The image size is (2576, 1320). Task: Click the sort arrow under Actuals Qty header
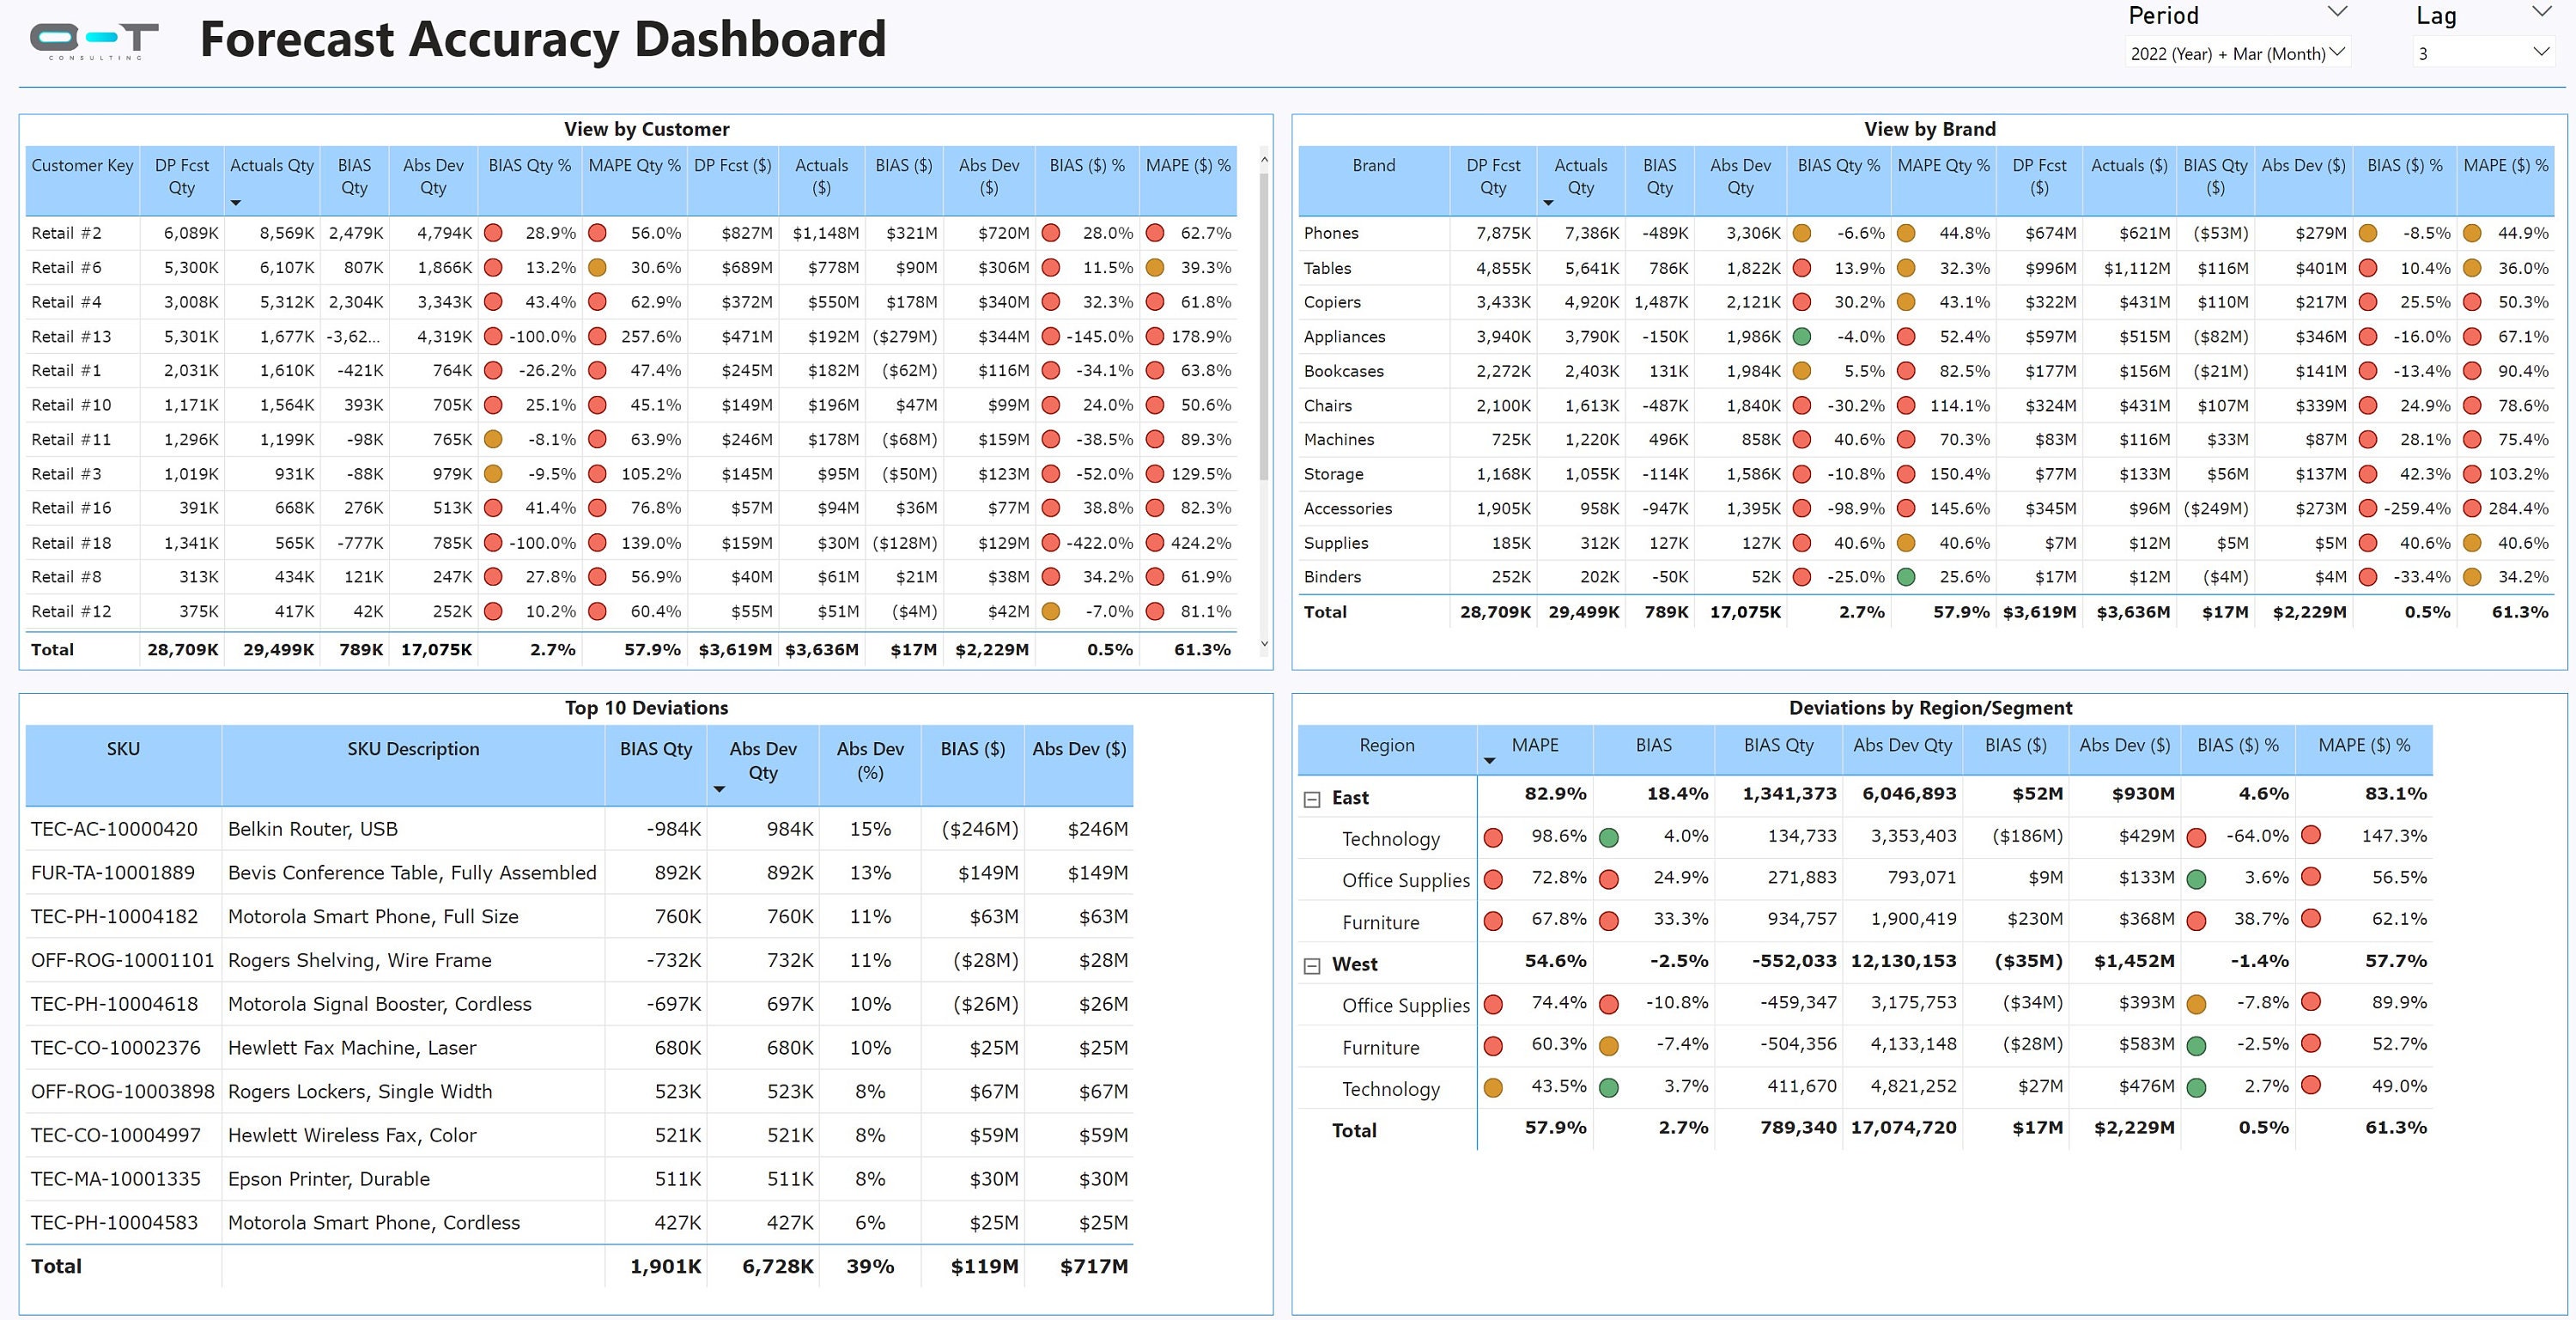pyautogui.click(x=236, y=202)
